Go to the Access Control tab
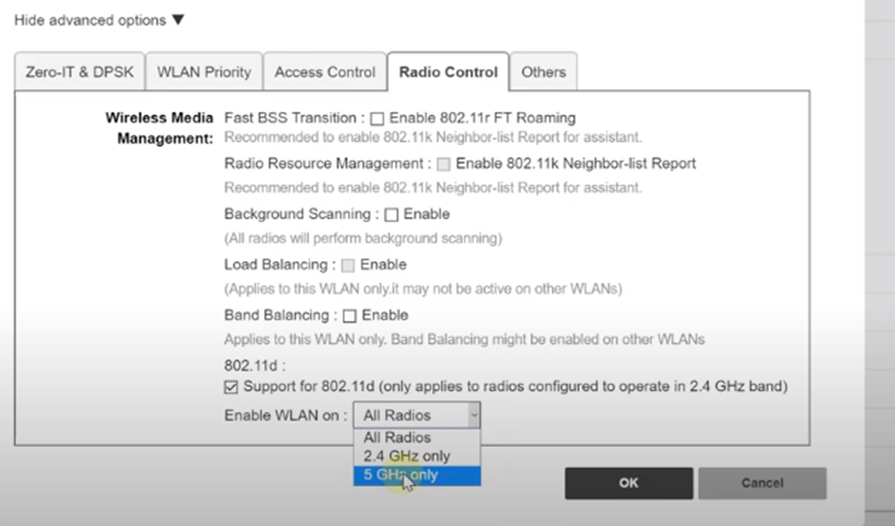The height and width of the screenshot is (526, 895). click(x=325, y=72)
